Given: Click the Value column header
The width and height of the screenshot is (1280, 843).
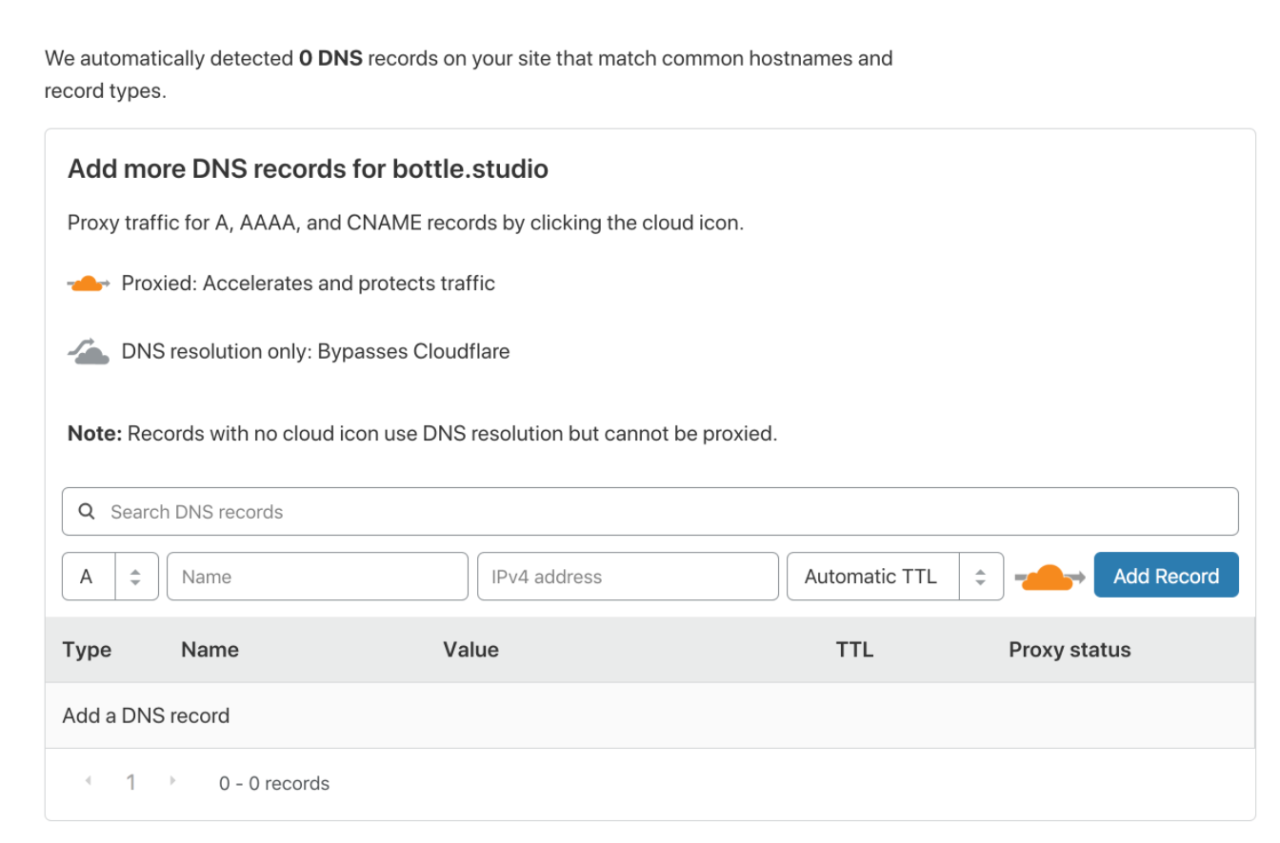Looking at the screenshot, I should 471,650.
